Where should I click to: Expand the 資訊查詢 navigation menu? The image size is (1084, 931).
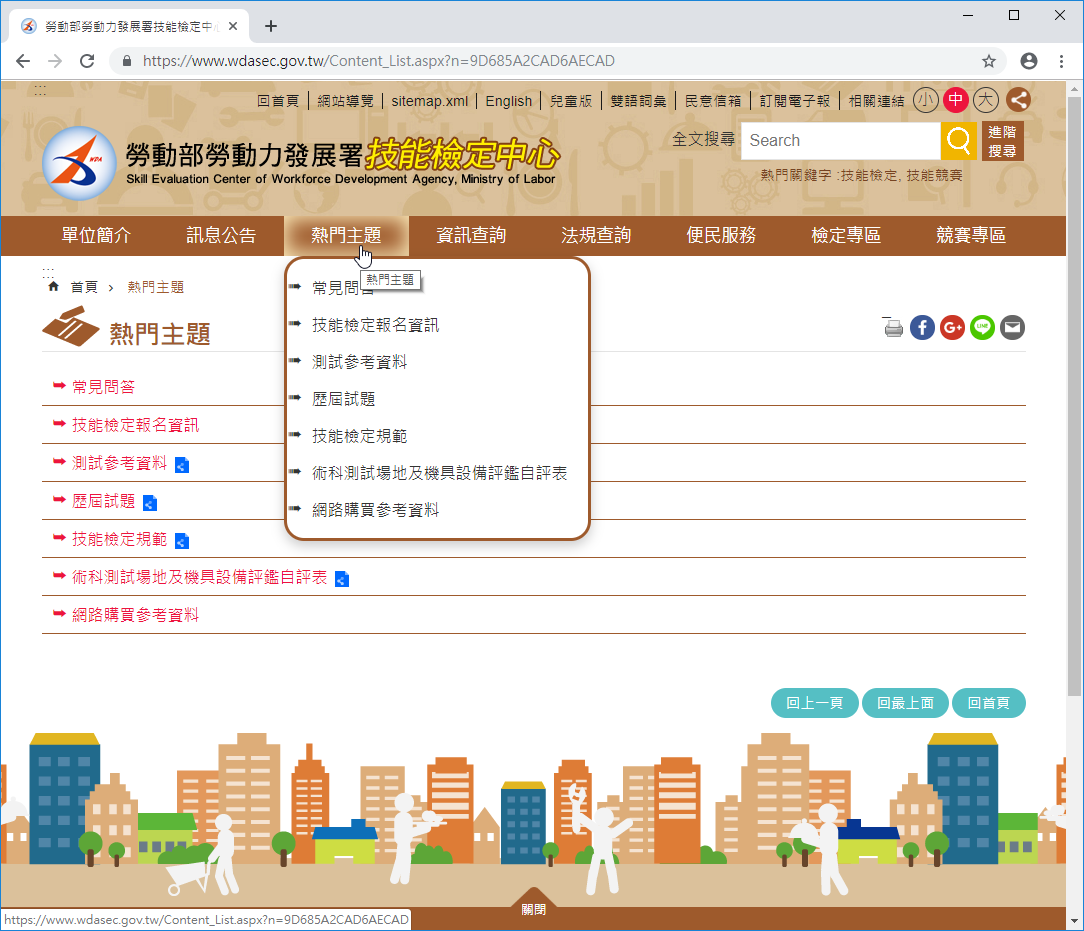[471, 236]
